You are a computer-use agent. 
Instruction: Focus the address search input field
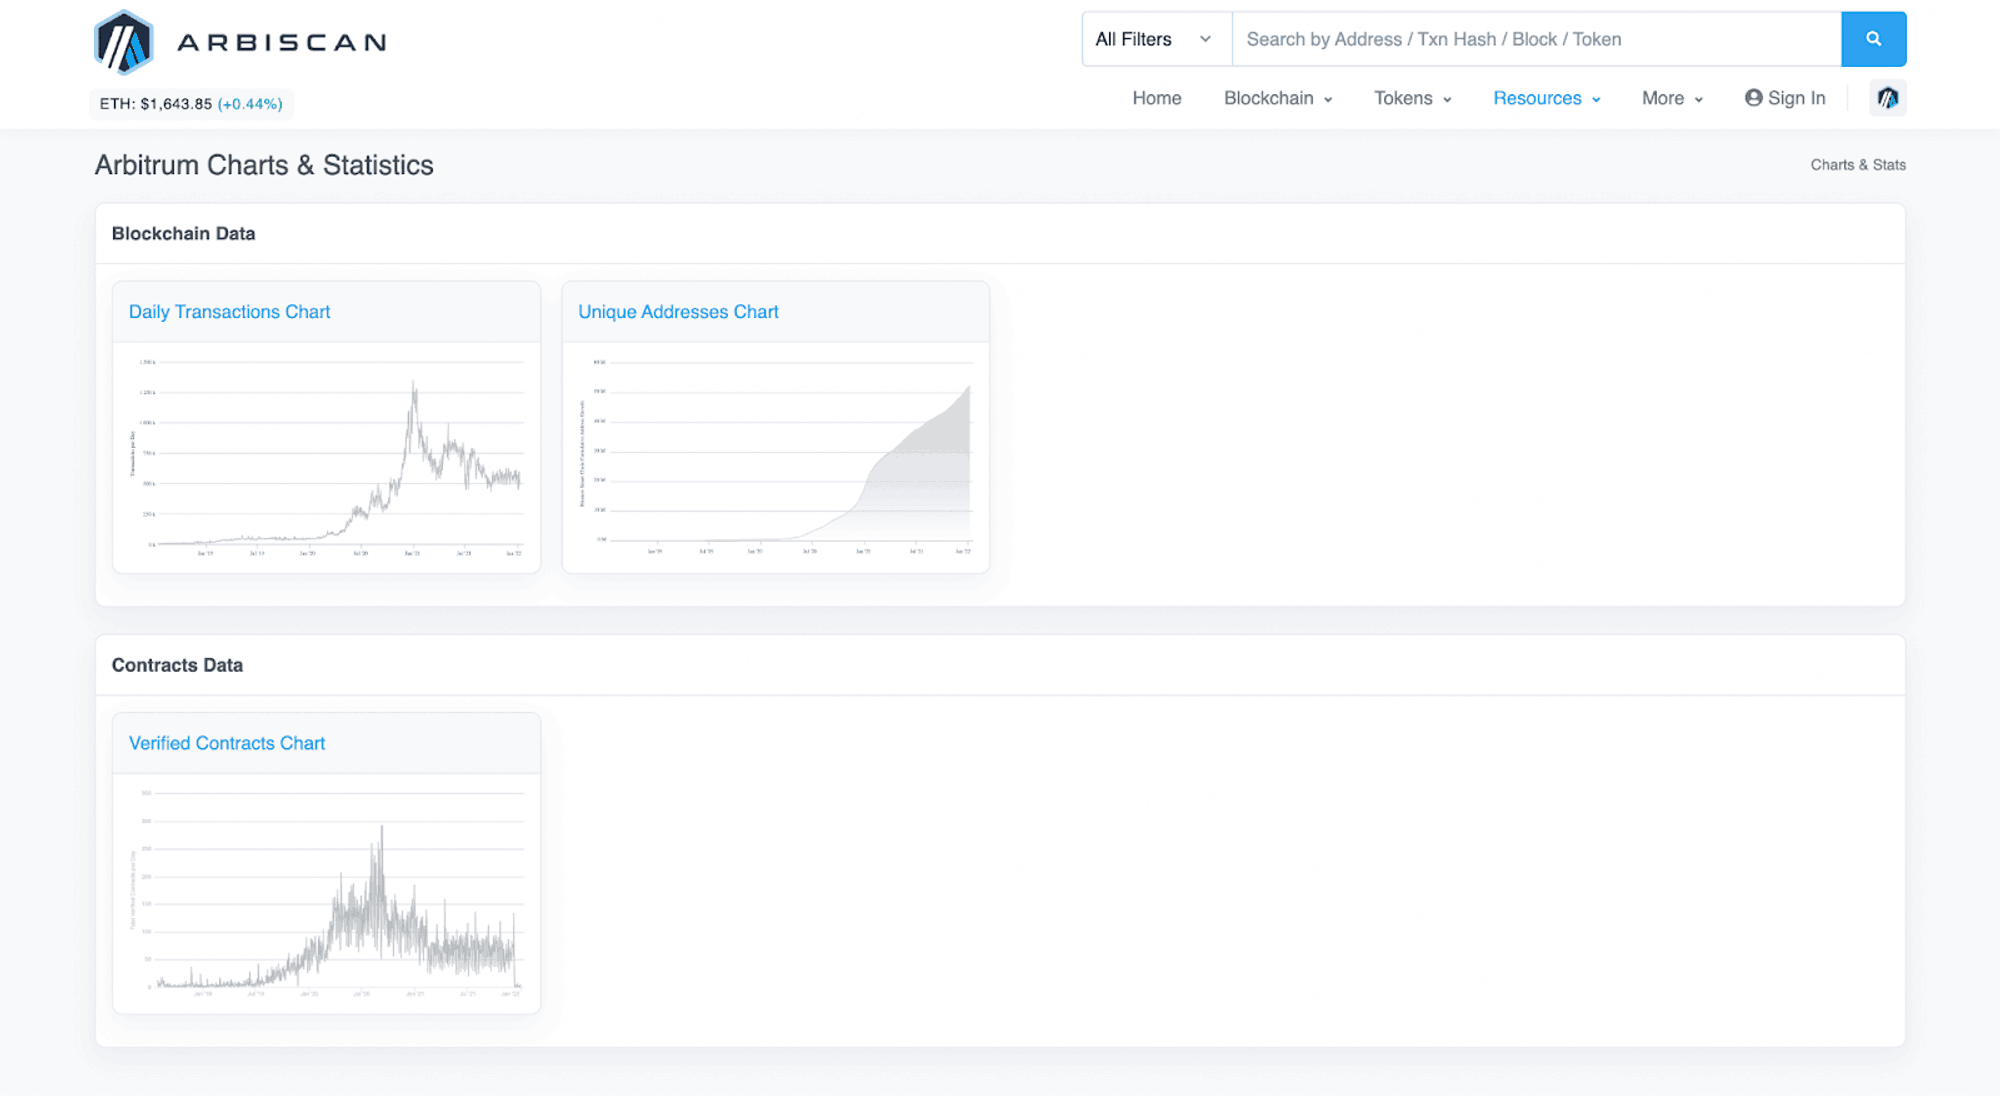[x=1535, y=39]
